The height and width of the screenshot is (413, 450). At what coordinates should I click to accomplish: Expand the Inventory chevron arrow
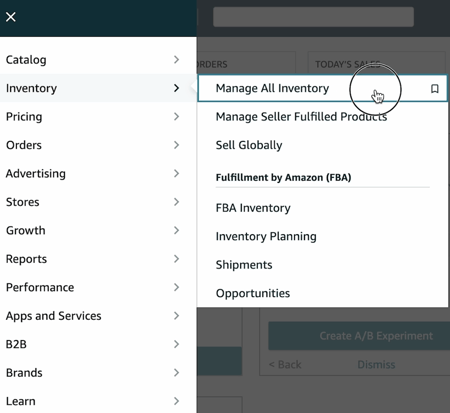click(x=177, y=88)
